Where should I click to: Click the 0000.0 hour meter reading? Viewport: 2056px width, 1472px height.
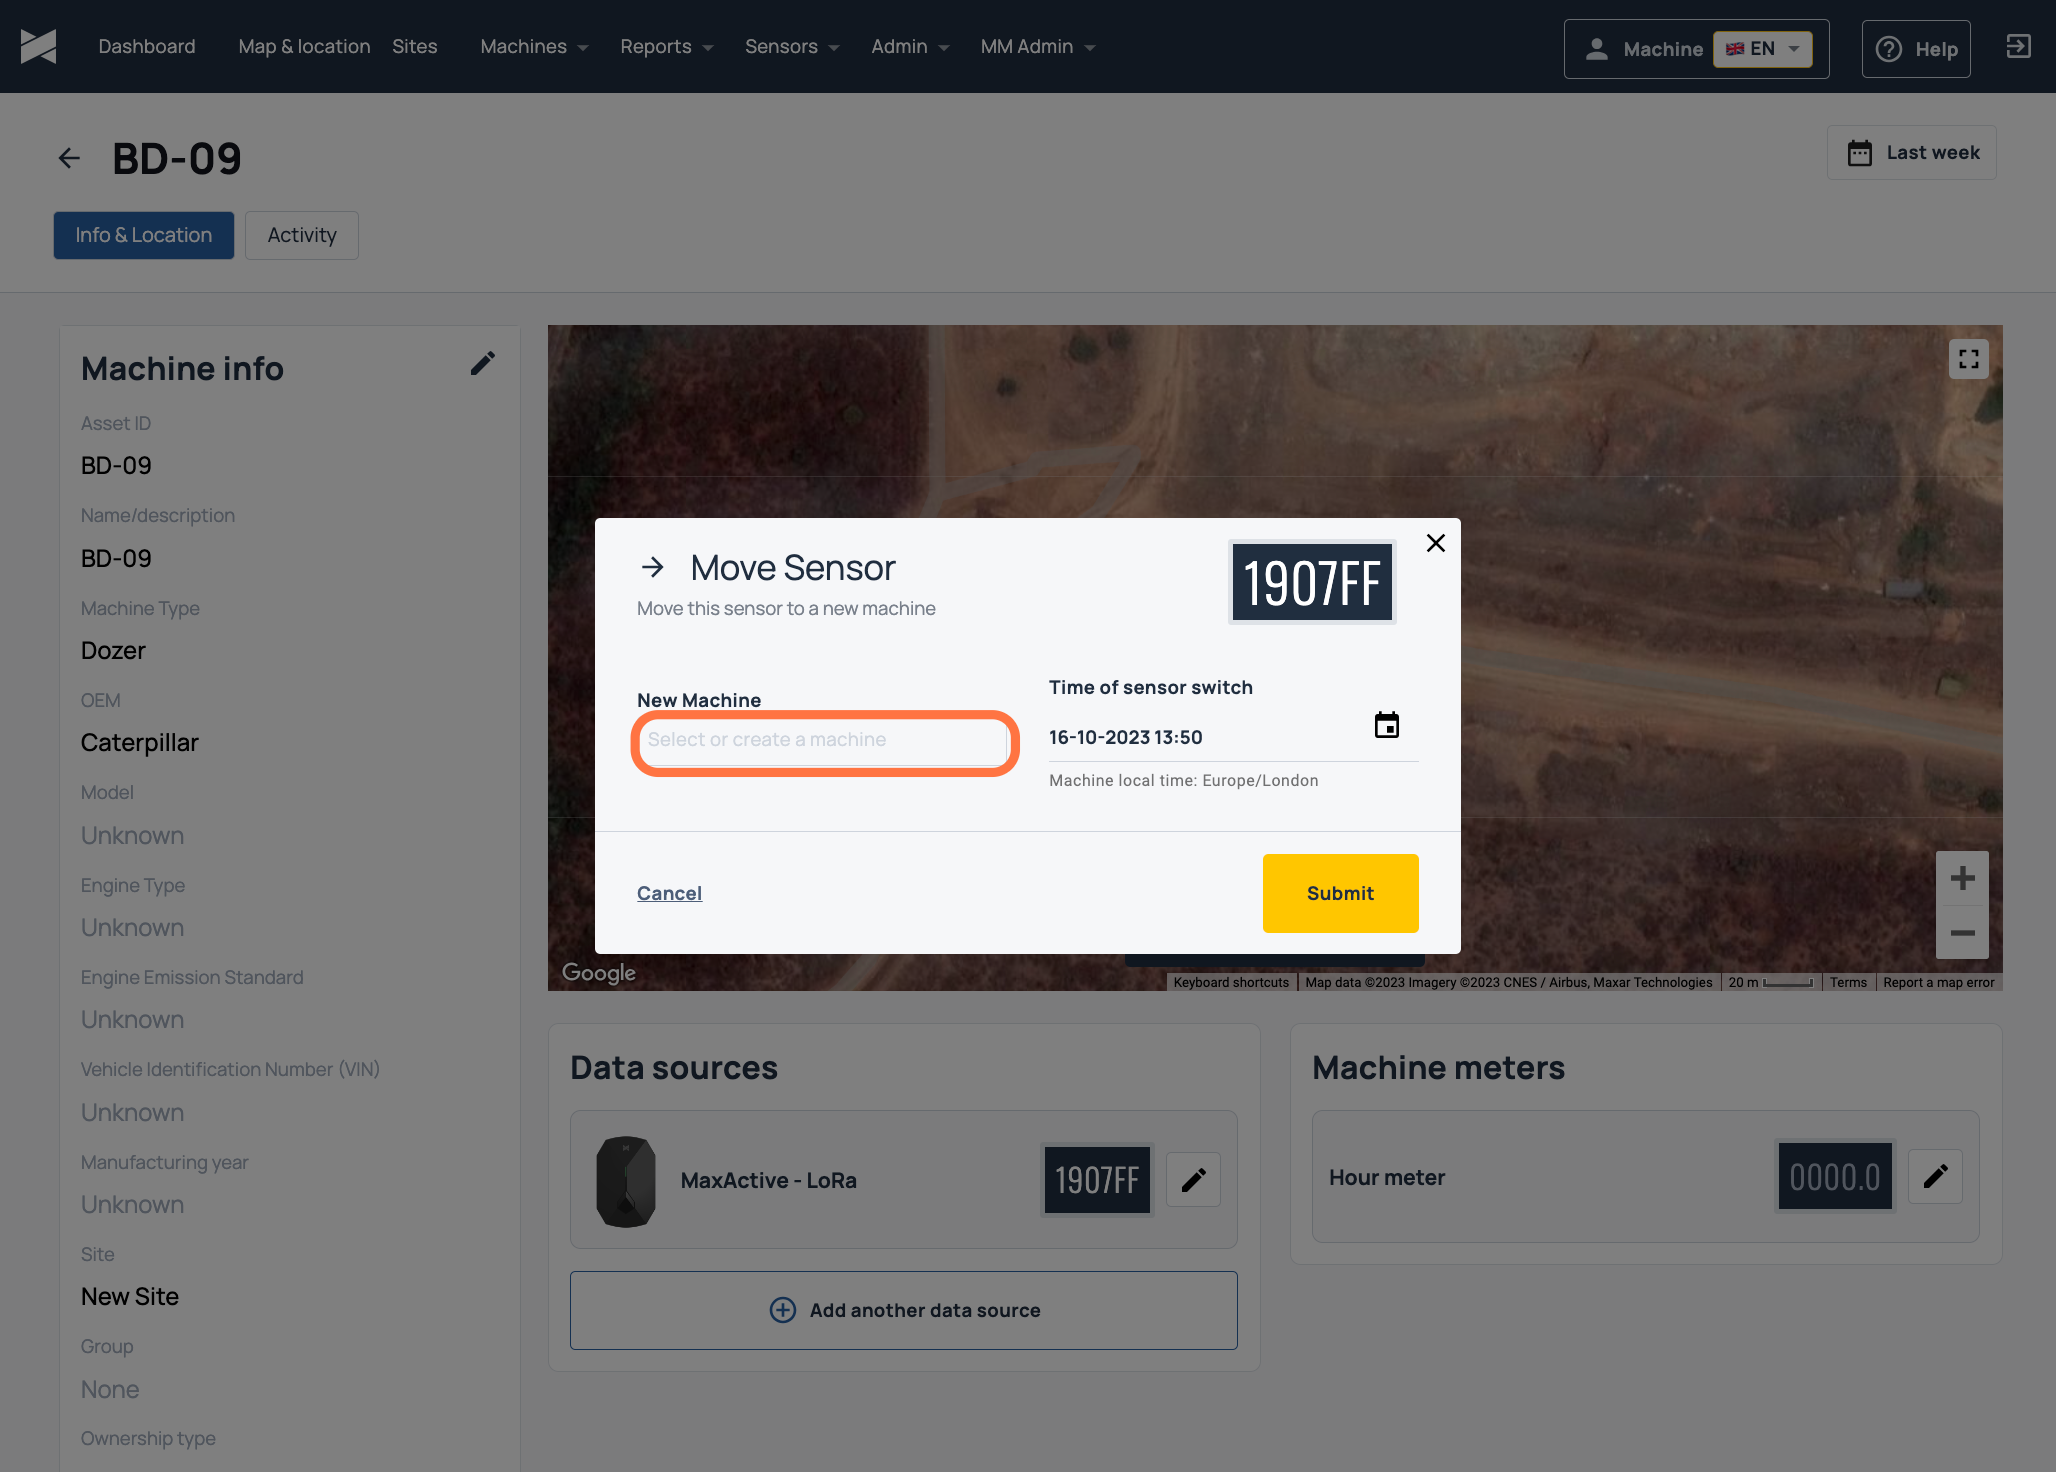pos(1834,1176)
